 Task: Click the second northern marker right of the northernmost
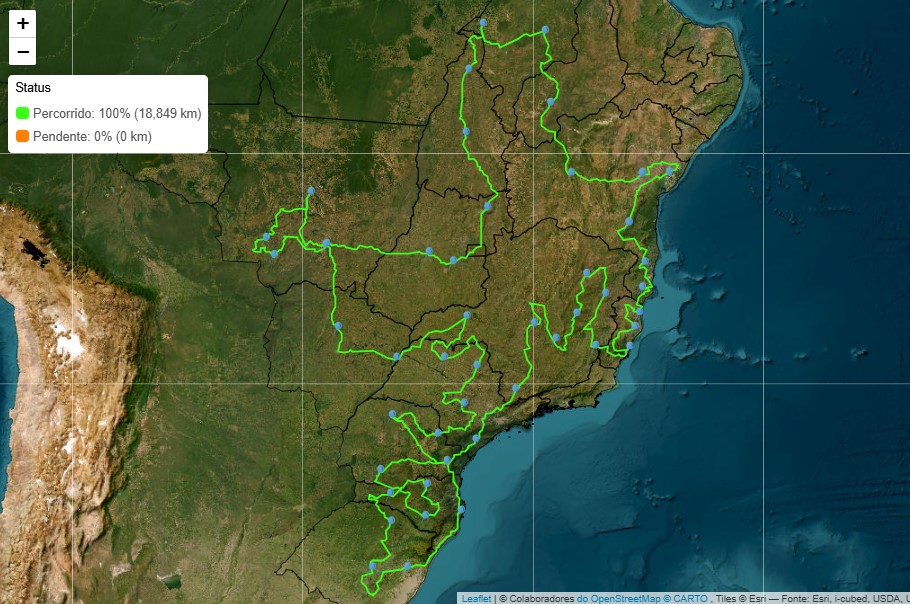(x=544, y=30)
